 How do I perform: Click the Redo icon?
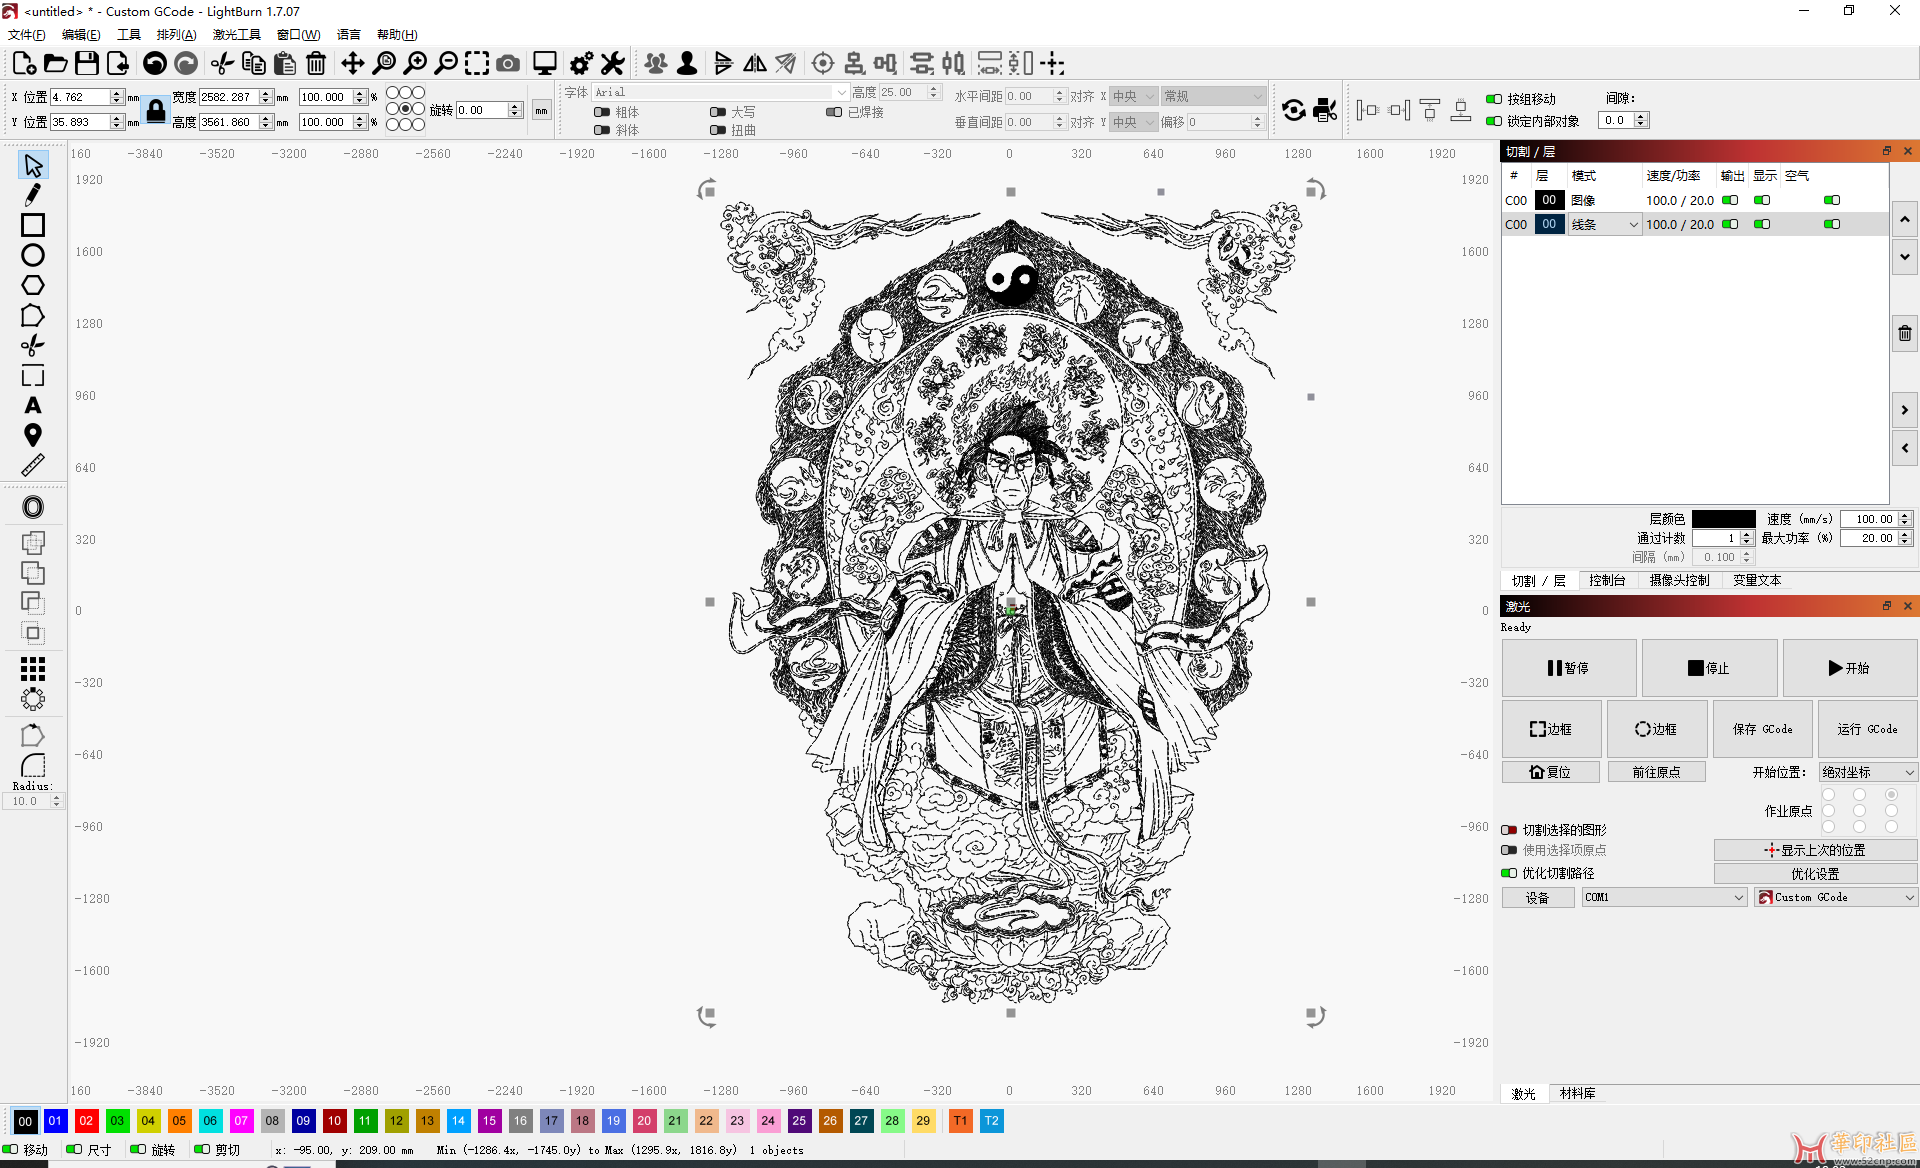186,64
